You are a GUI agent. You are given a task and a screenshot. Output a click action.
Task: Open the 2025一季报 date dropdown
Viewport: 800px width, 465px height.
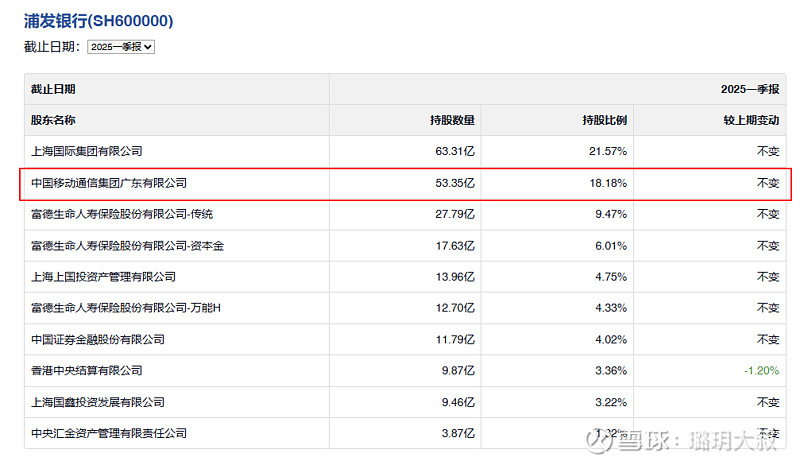point(121,47)
